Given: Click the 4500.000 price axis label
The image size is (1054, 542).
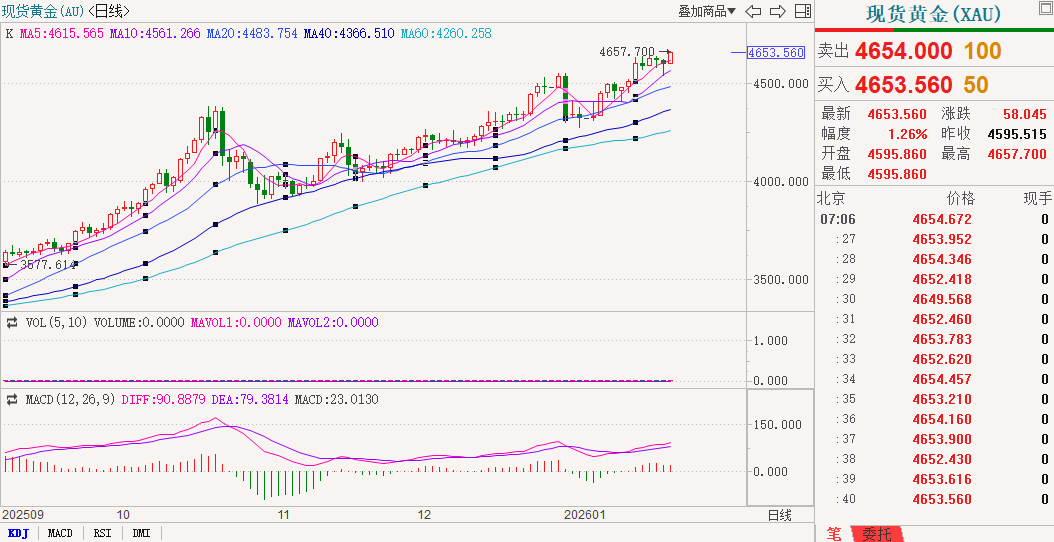Looking at the screenshot, I should (781, 83).
